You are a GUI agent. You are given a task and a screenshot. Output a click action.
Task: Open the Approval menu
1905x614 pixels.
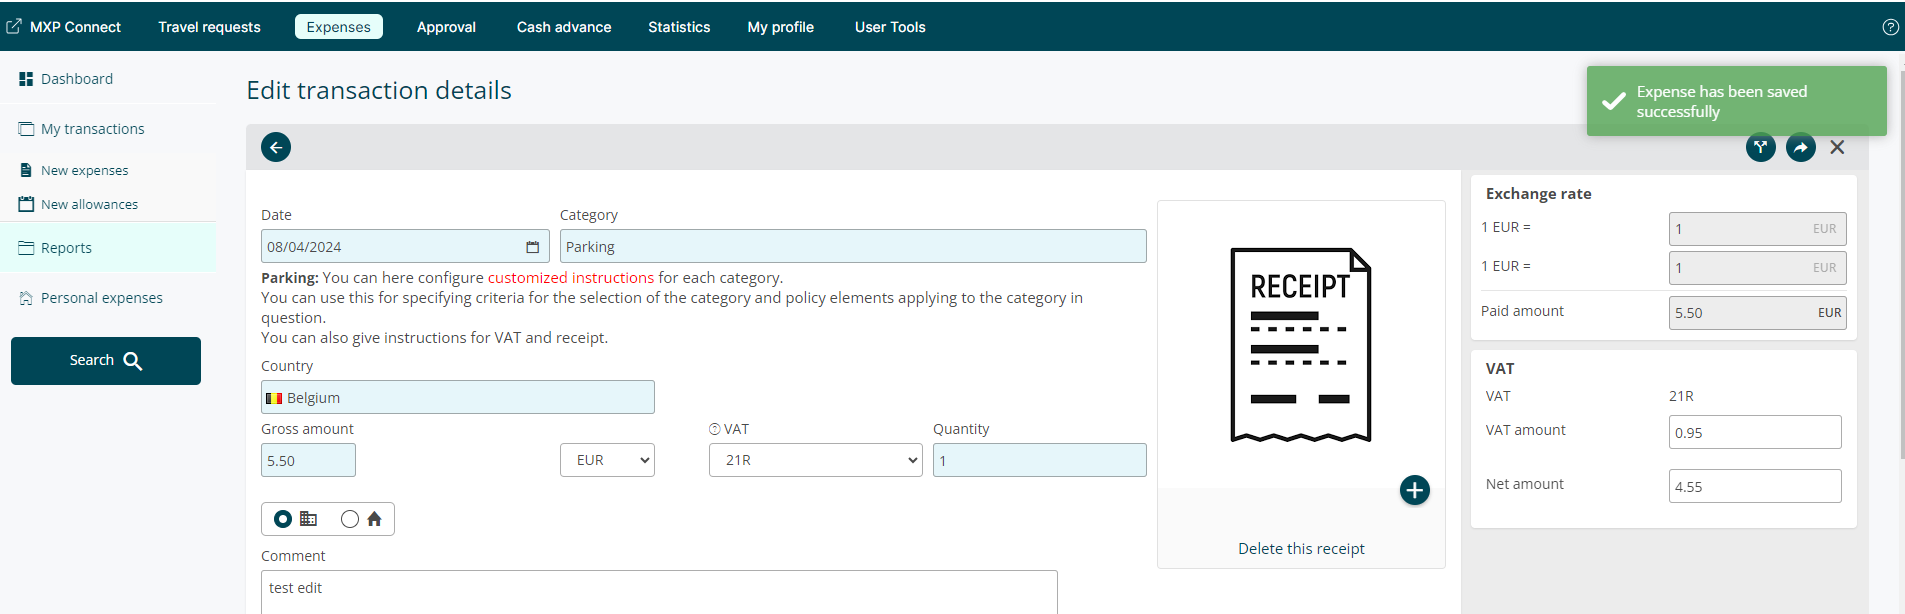446,27
